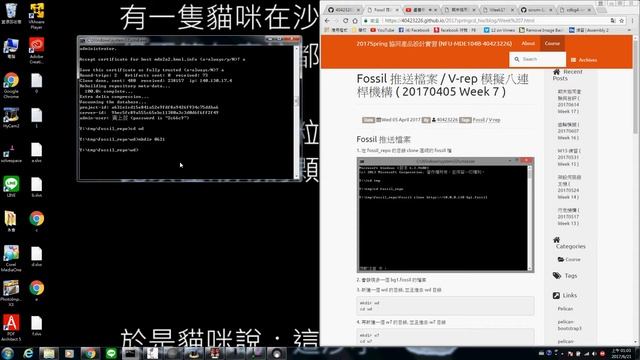Click the Course menu on site header
The height and width of the screenshot is (360, 640).
coord(552,43)
